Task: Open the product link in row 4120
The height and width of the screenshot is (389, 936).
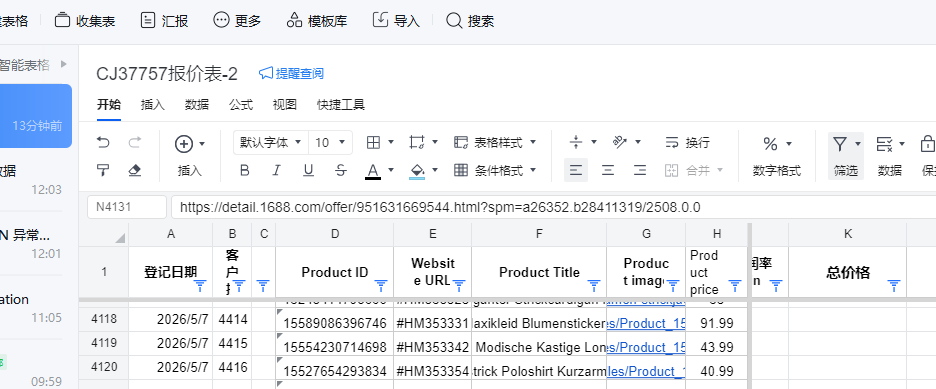Action: pos(646,371)
